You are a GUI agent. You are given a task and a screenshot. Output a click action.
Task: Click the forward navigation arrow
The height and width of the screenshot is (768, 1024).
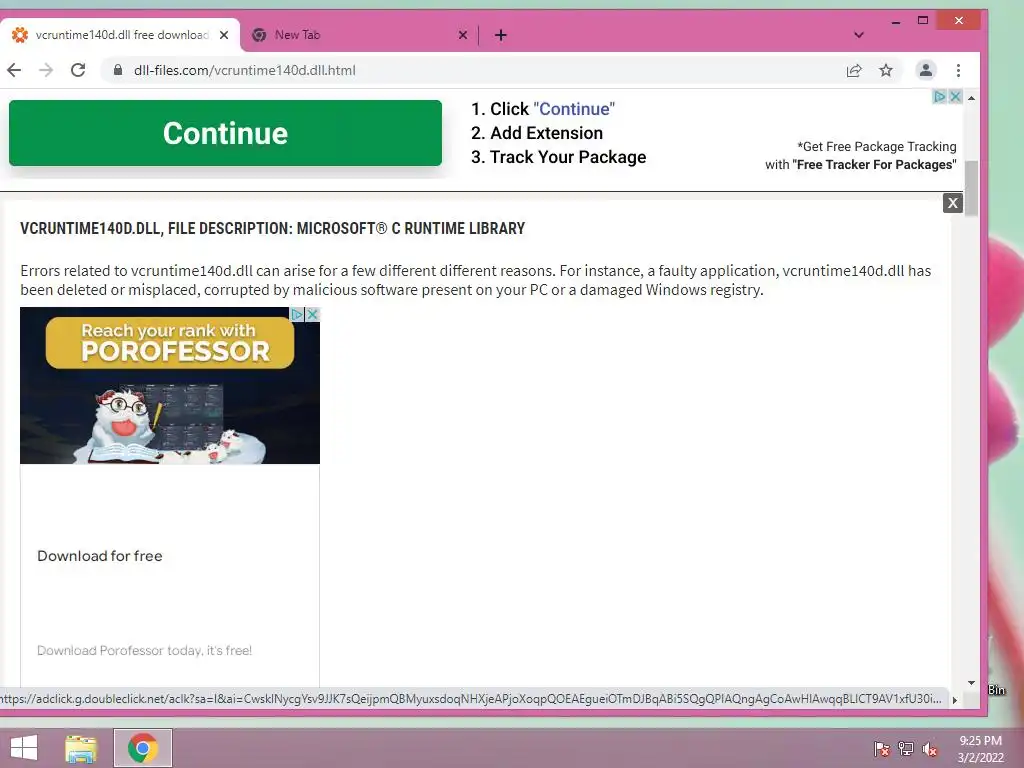pos(46,70)
